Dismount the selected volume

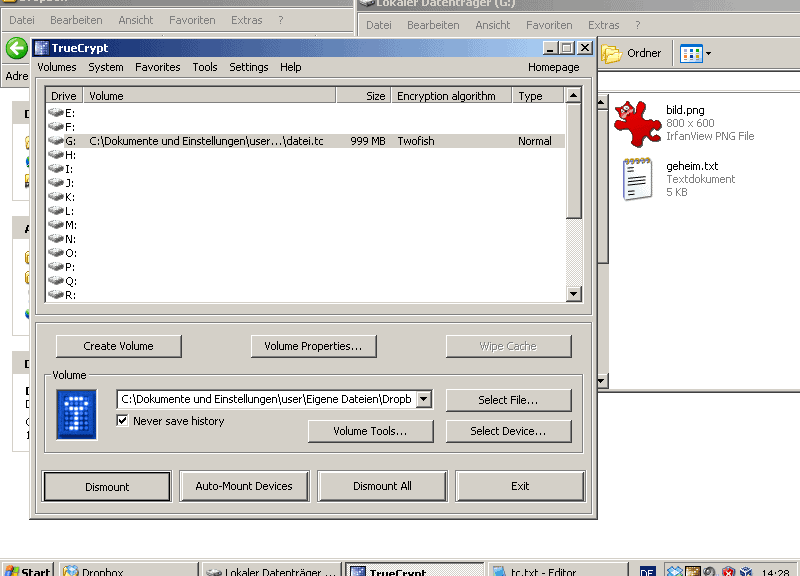[107, 487]
